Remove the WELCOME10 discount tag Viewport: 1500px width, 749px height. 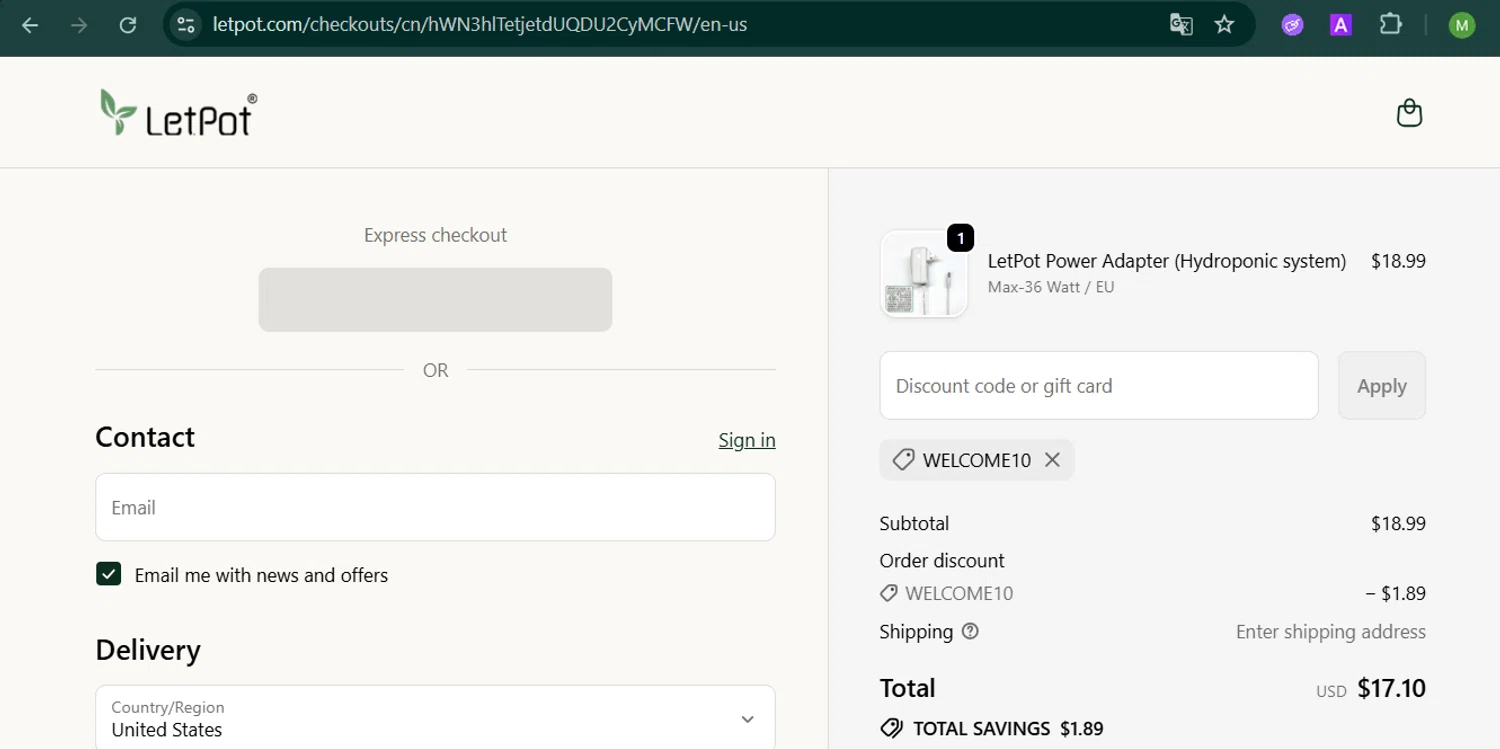[1052, 460]
